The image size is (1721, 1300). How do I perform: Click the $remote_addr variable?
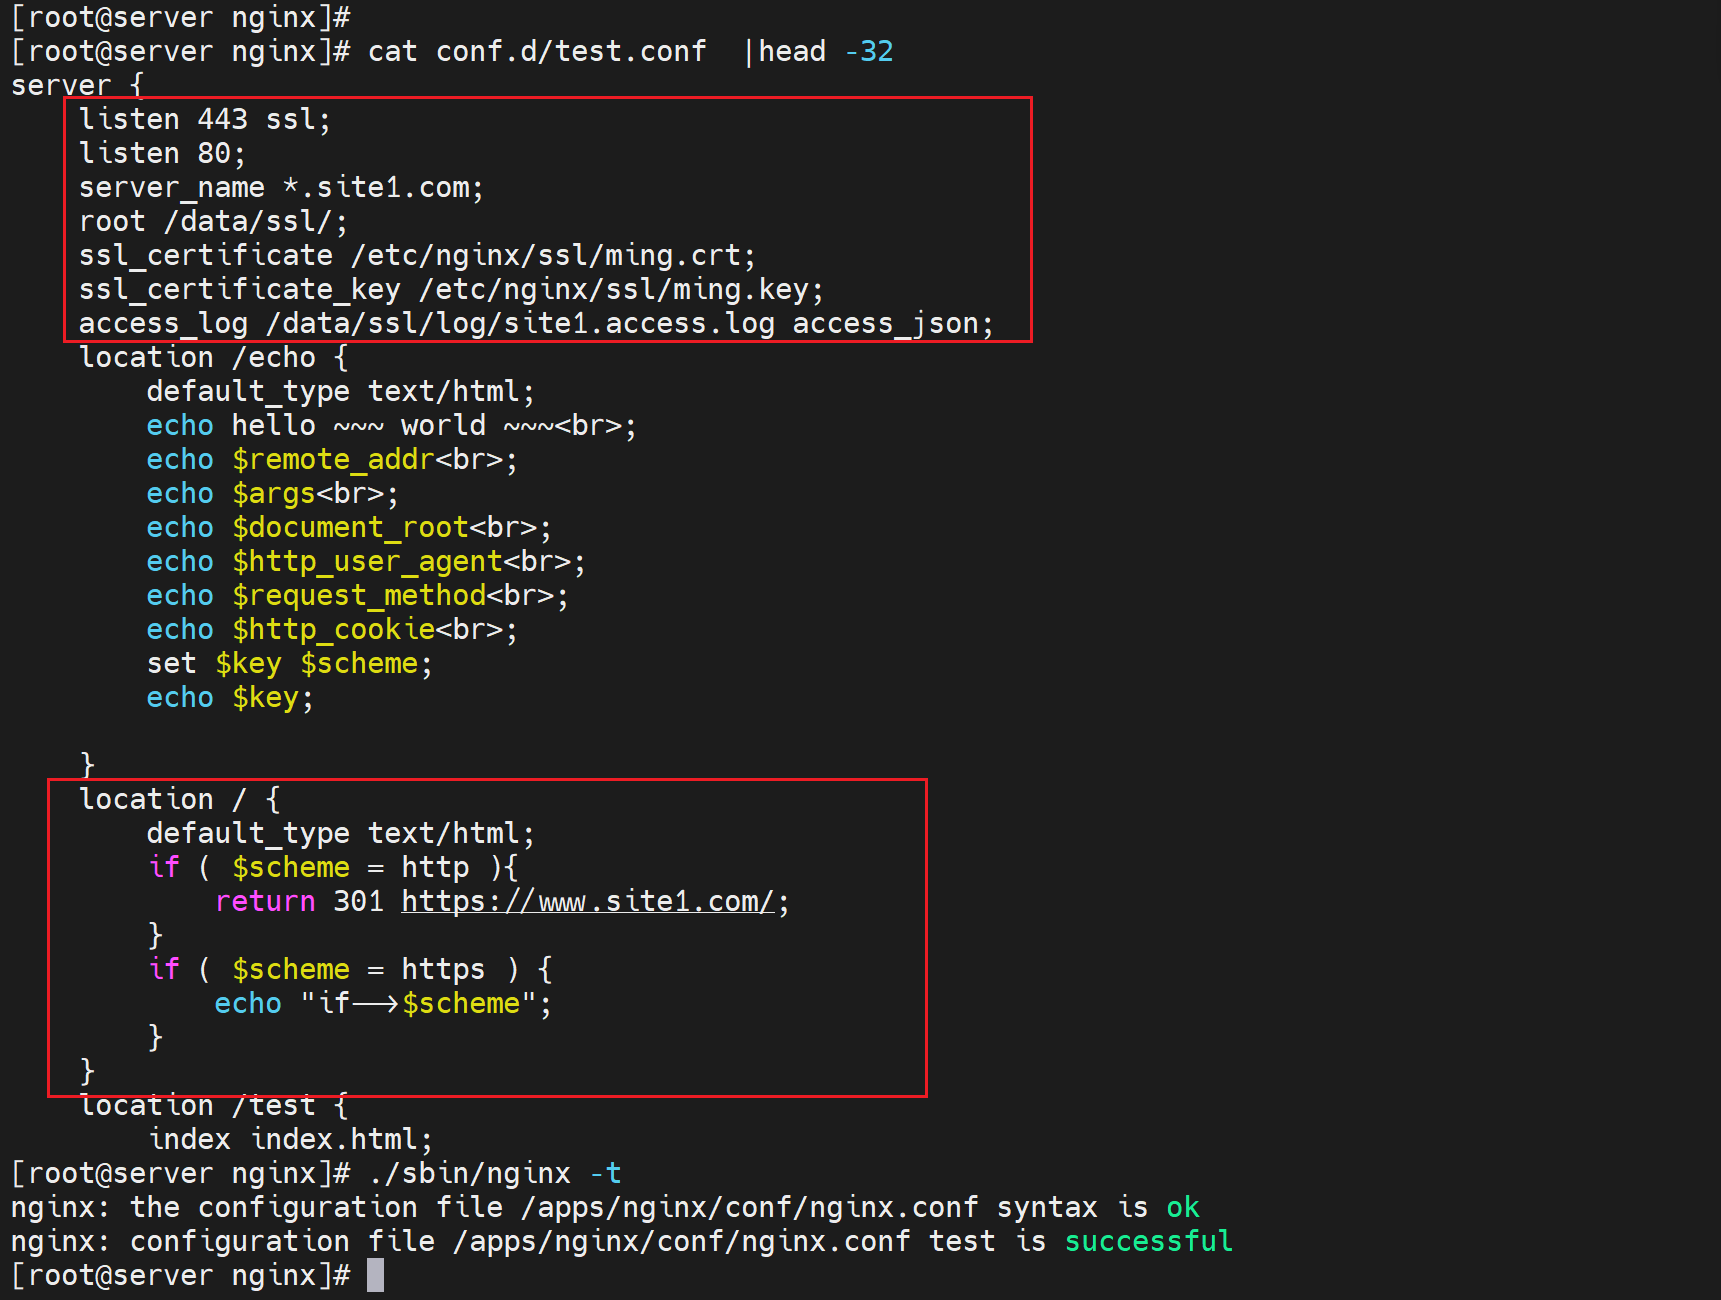tap(332, 460)
